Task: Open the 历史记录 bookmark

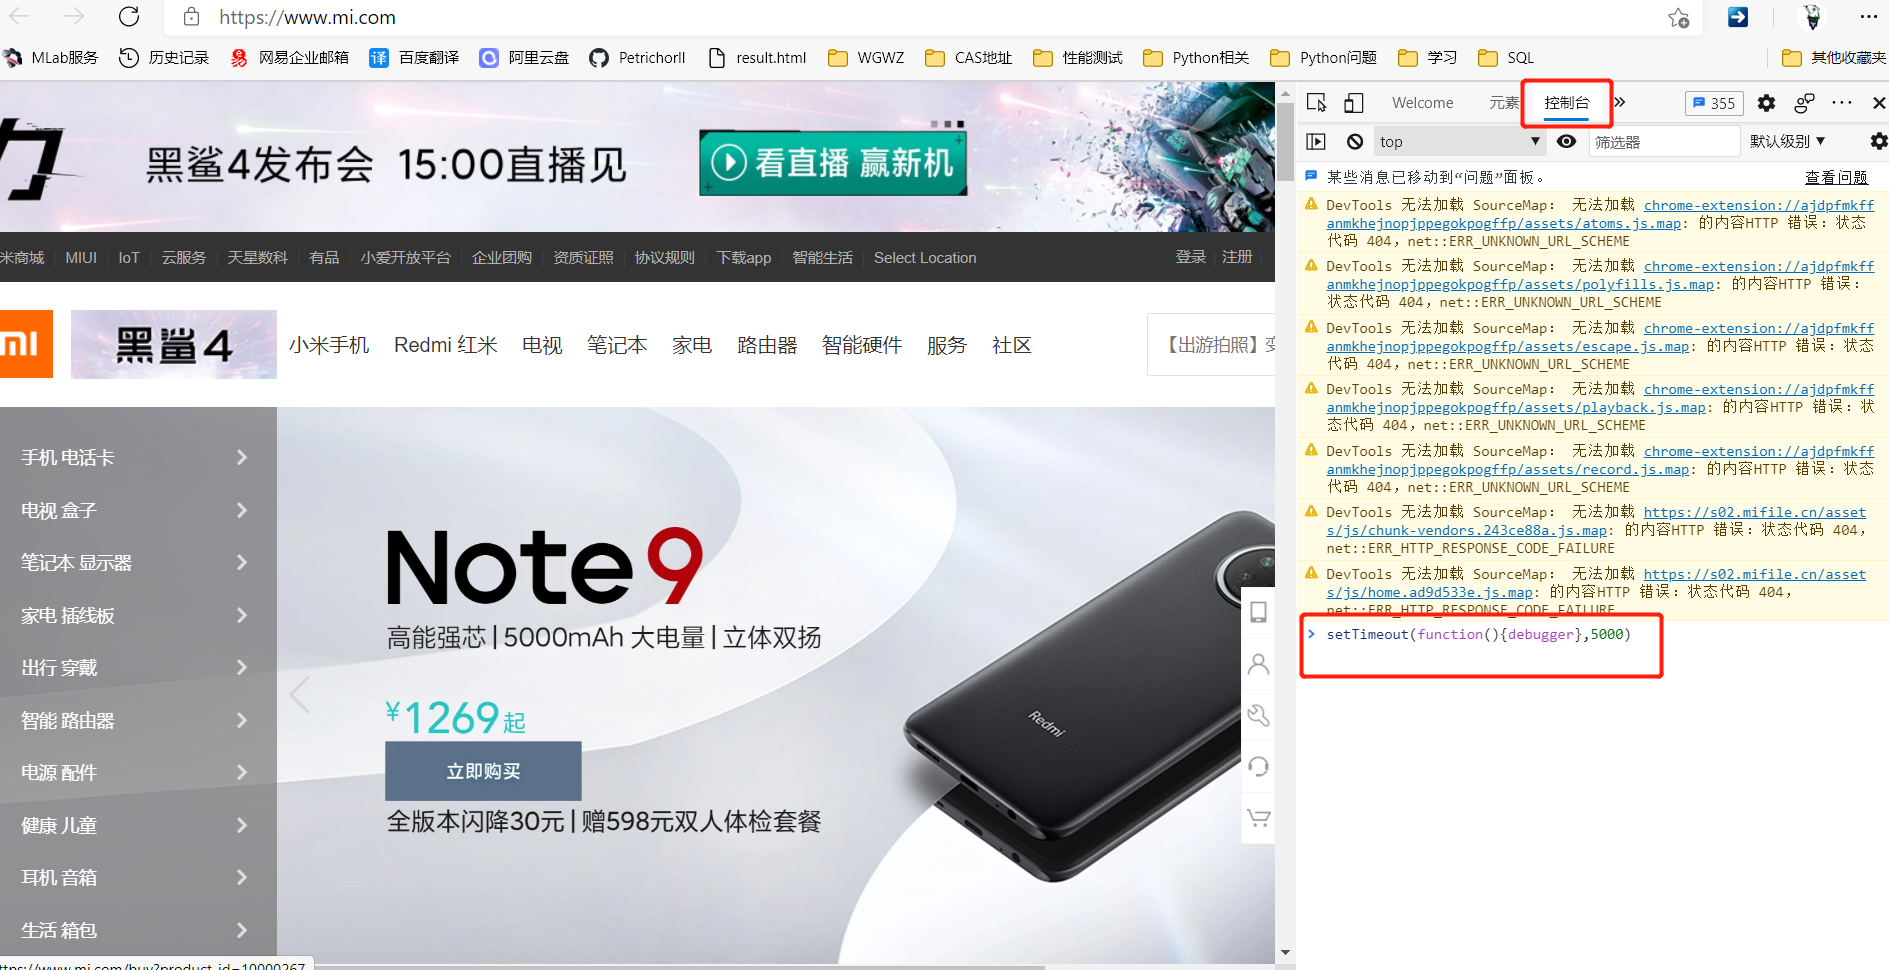Action: click(165, 58)
